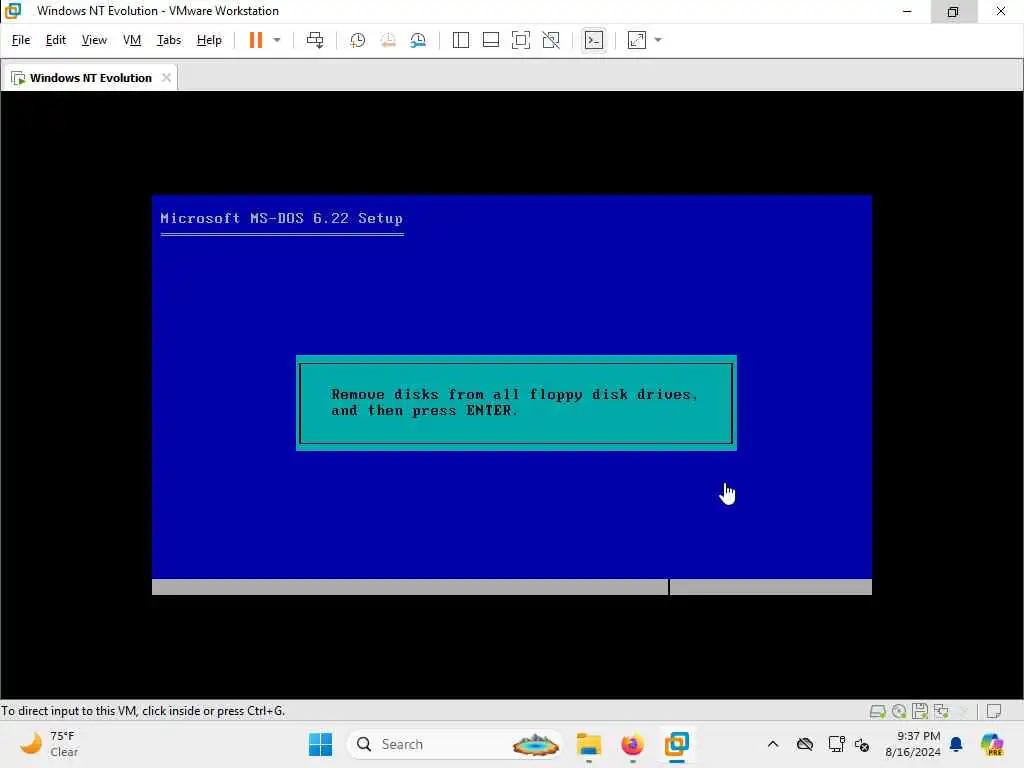This screenshot has height=768, width=1024.
Task: Open the Windows Start menu
Action: tap(320, 744)
